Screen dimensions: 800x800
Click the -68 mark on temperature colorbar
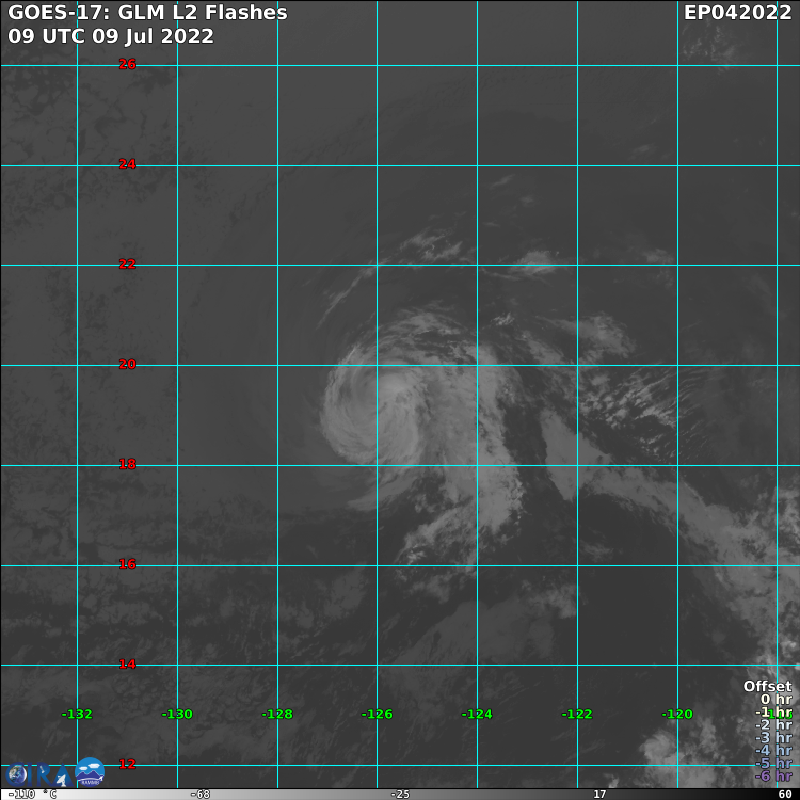tap(200, 794)
